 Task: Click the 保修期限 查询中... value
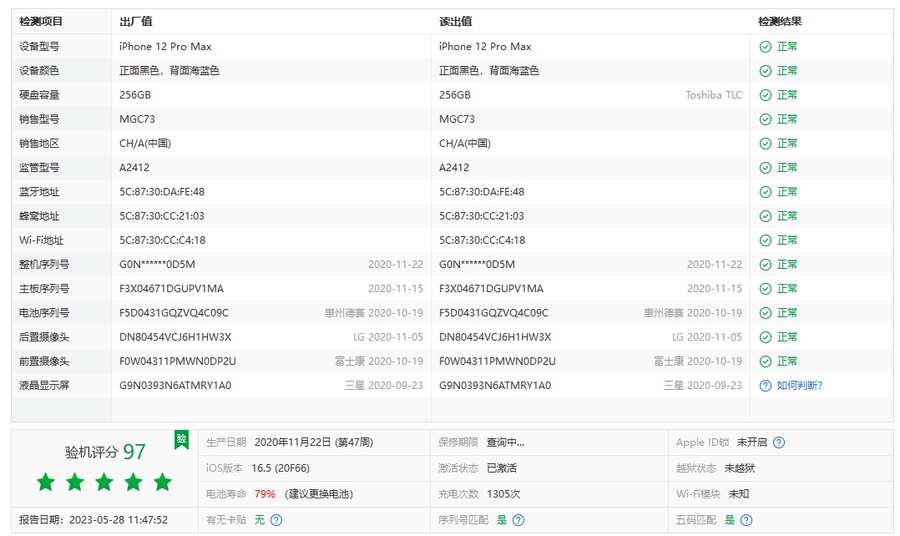click(x=505, y=442)
